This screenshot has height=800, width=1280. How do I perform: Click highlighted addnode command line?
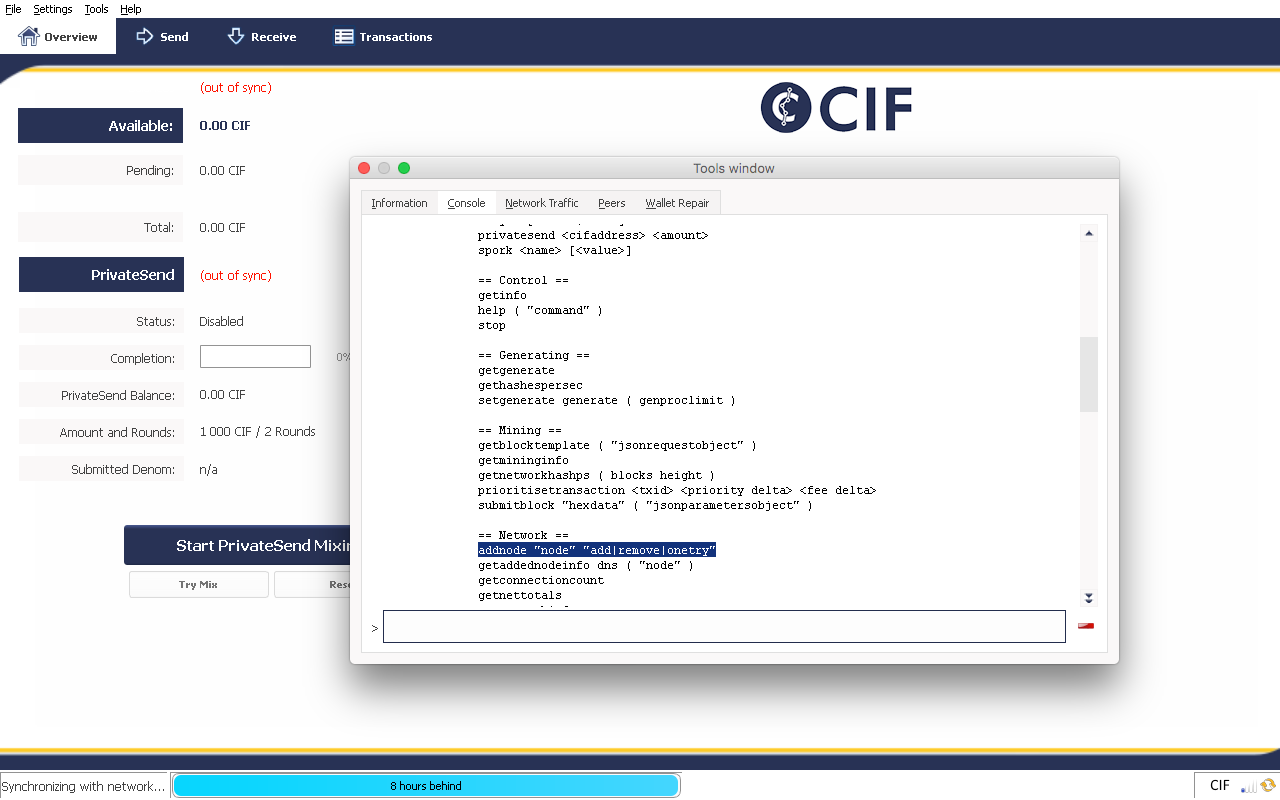point(597,550)
